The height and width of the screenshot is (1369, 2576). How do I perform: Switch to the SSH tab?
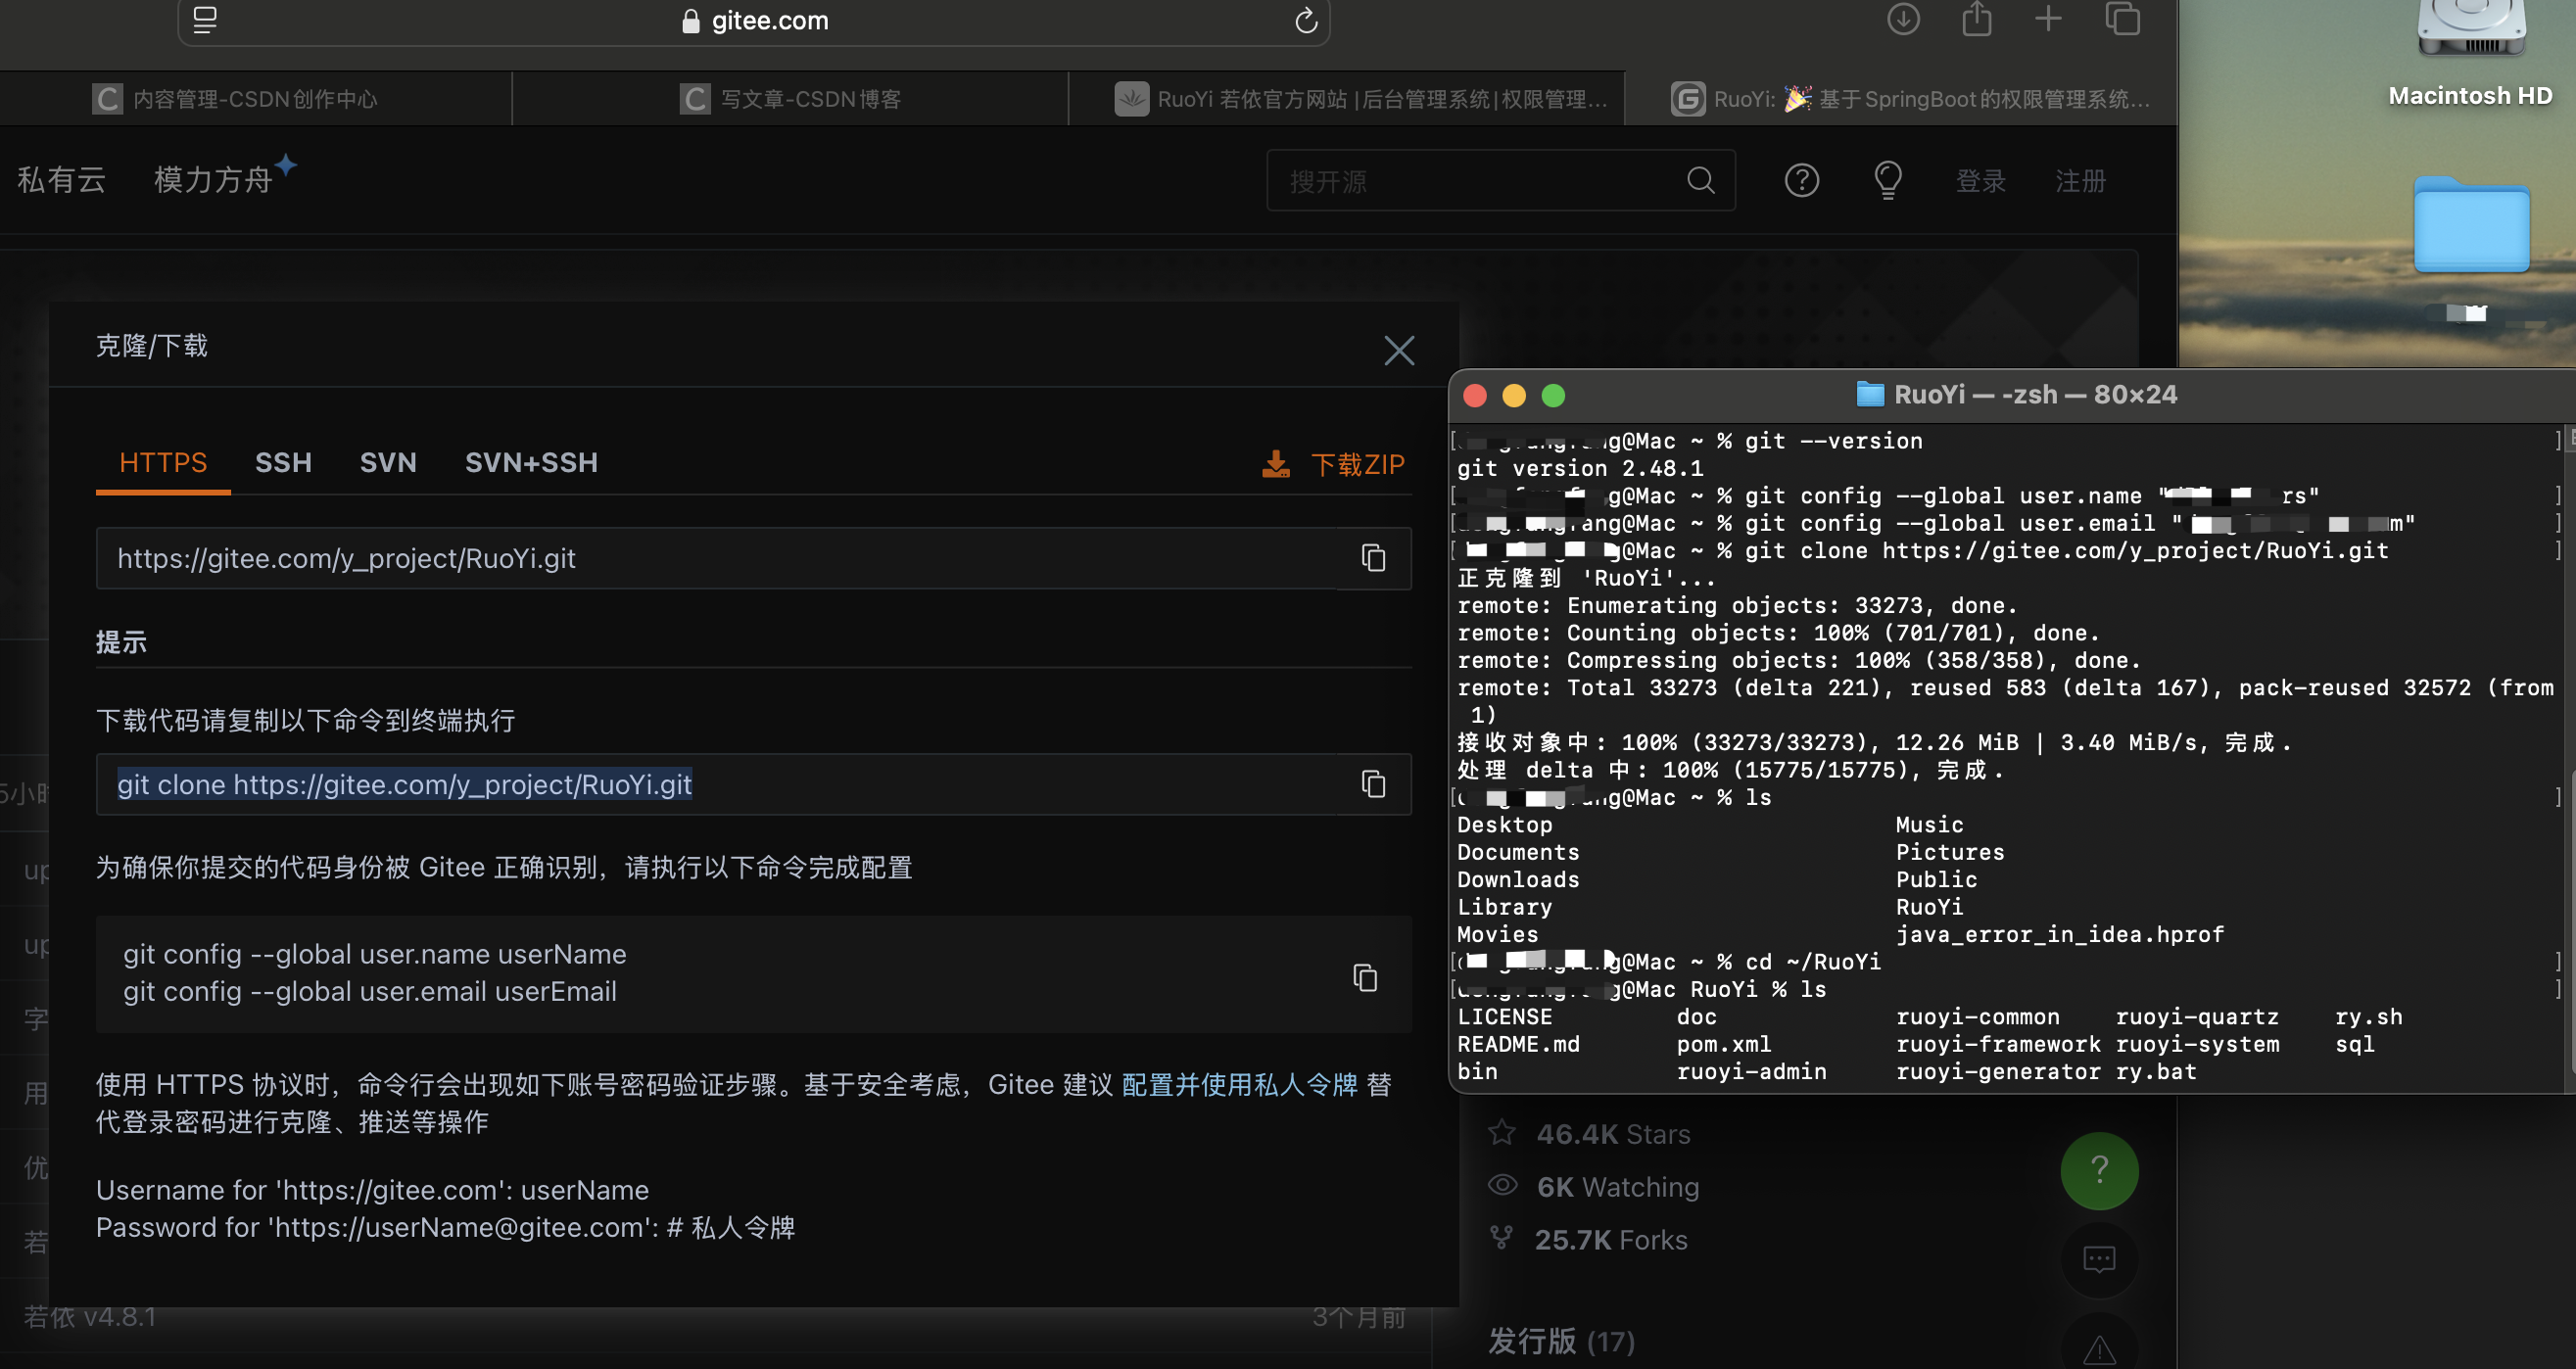[283, 462]
